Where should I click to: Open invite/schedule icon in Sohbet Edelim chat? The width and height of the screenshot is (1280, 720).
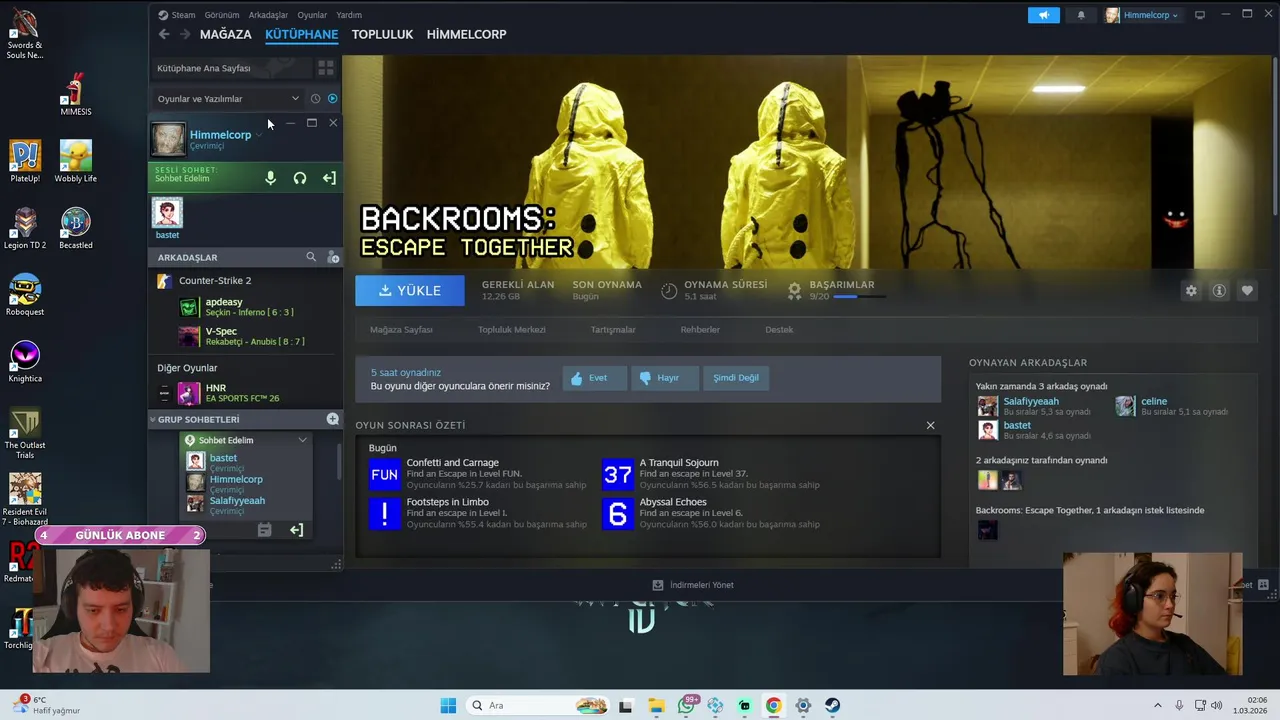[x=264, y=530]
